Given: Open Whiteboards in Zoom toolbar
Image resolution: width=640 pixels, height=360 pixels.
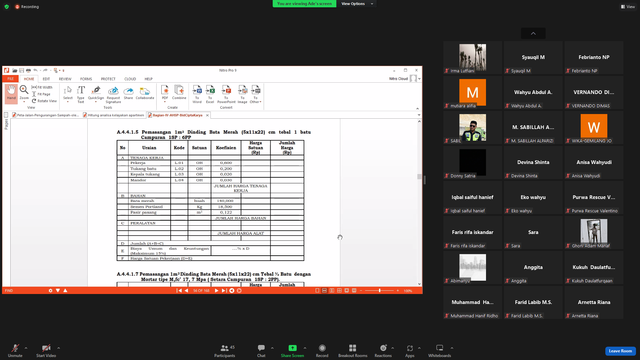Looking at the screenshot, I should (x=440, y=350).
